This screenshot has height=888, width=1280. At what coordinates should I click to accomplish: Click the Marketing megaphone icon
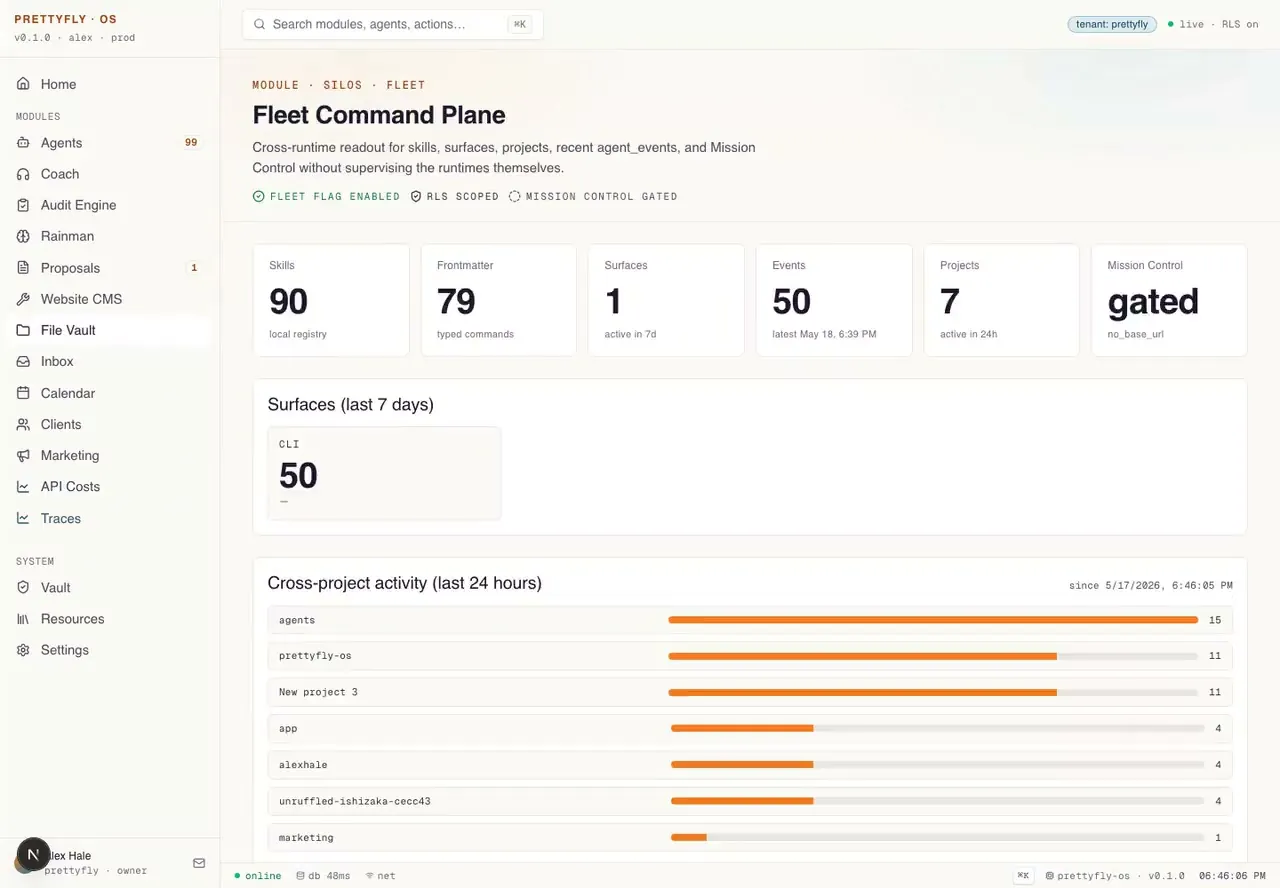[23, 455]
